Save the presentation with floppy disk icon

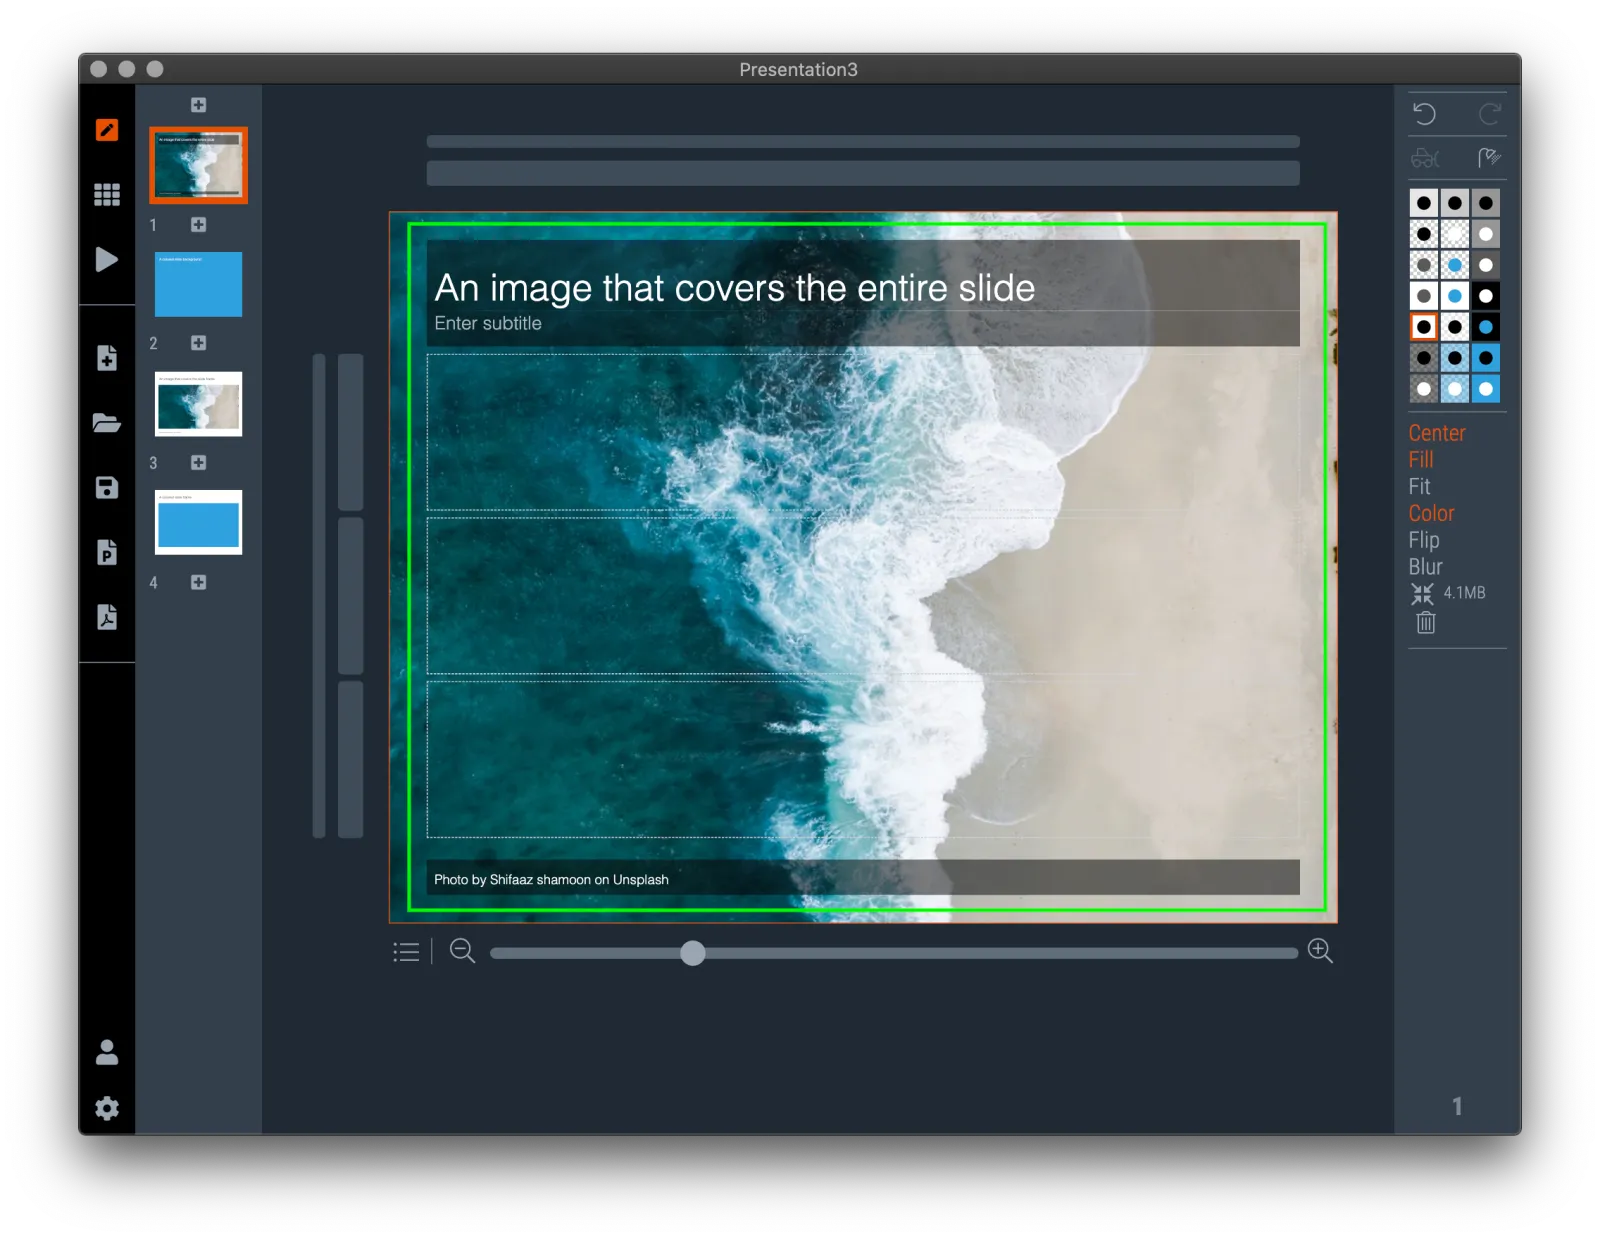coord(107,487)
